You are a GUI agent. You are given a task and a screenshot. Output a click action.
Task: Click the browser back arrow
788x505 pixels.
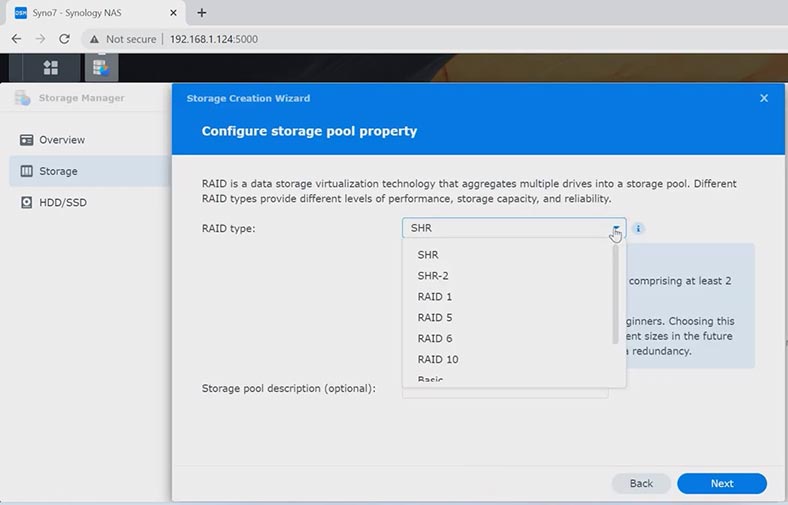pos(17,39)
